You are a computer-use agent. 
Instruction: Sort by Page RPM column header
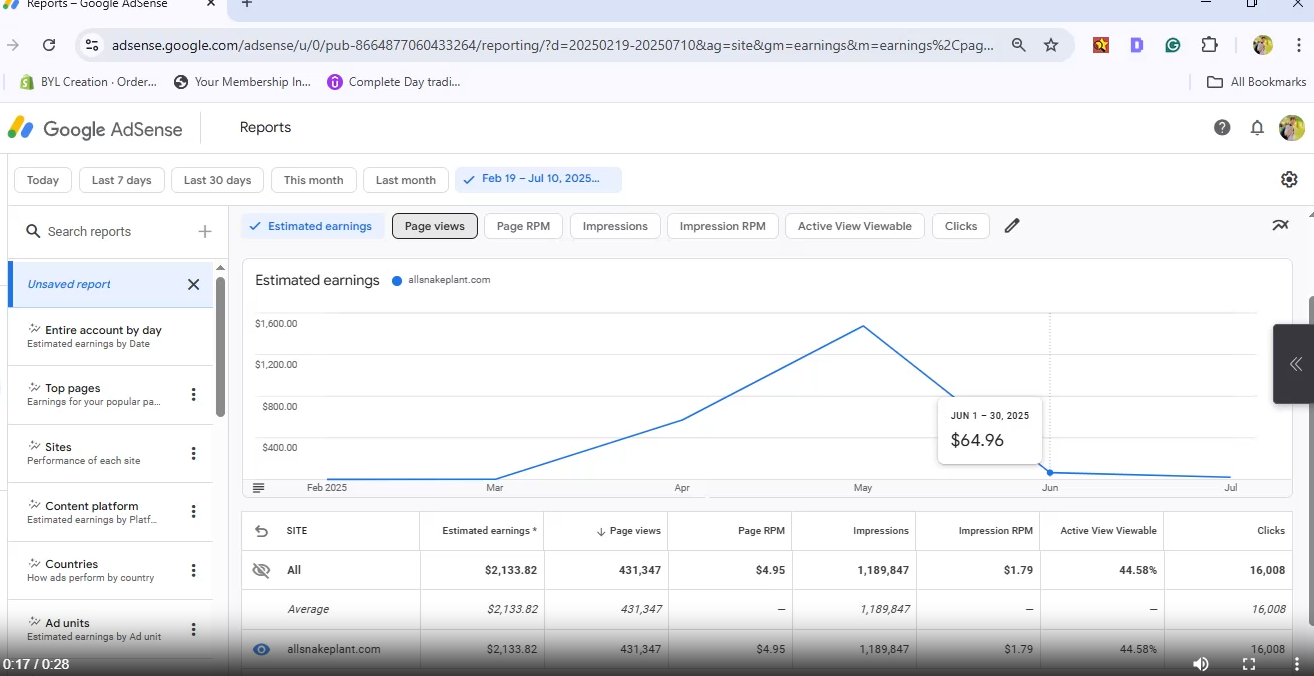761,531
